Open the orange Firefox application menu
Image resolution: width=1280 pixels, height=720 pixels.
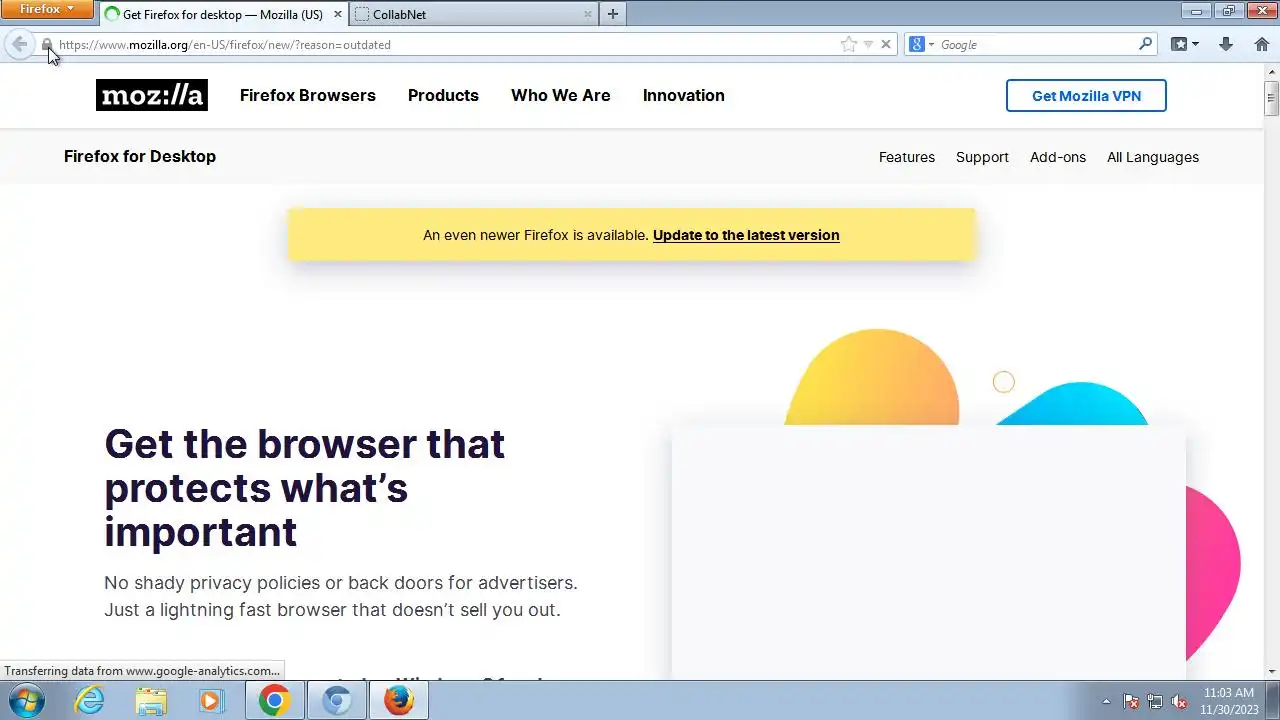(x=47, y=10)
